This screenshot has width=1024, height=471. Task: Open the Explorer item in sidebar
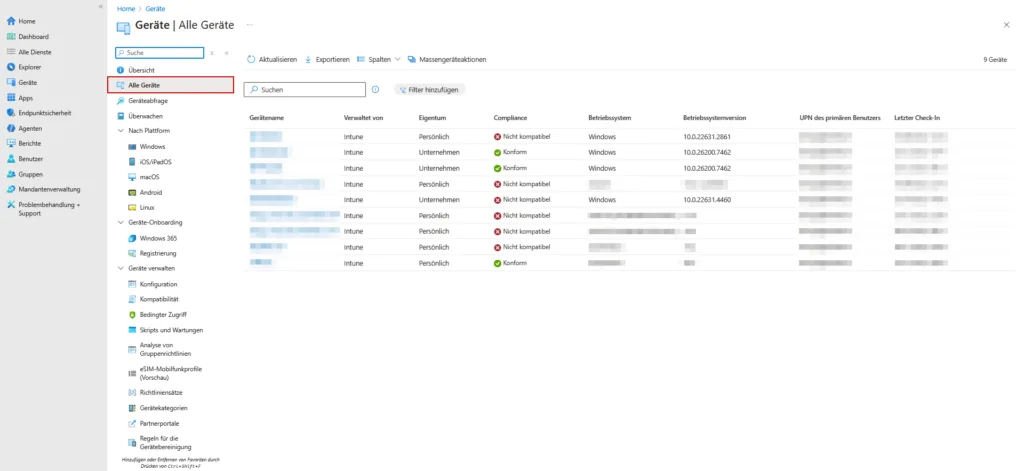click(x=29, y=67)
